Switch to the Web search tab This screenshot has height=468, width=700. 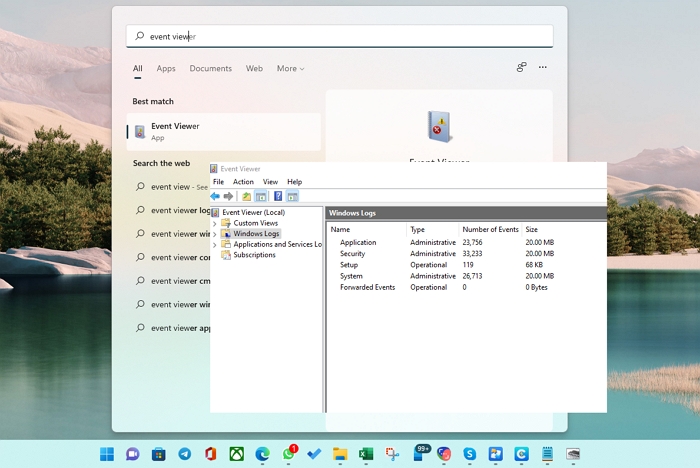tap(254, 68)
